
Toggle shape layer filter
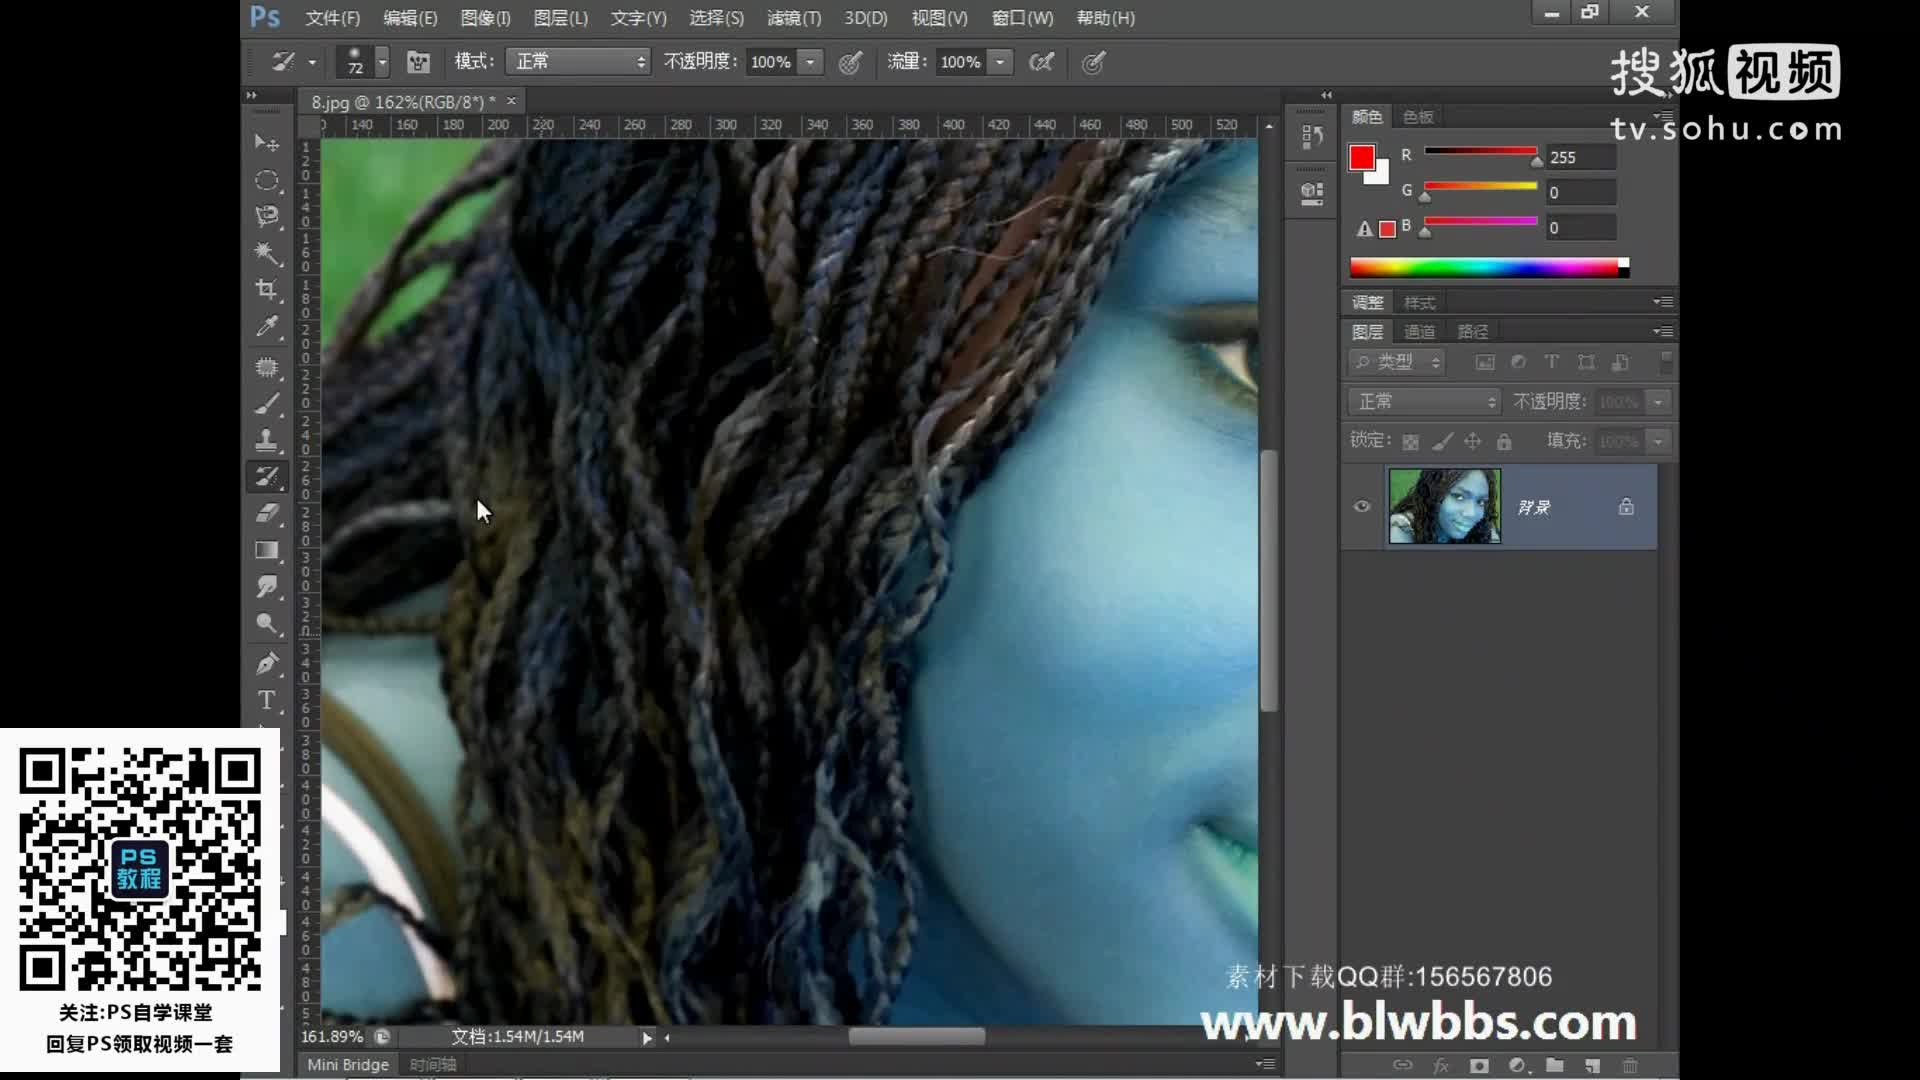[1586, 362]
